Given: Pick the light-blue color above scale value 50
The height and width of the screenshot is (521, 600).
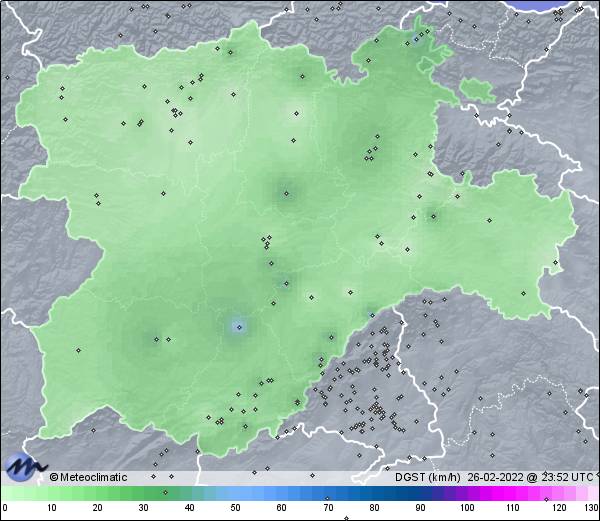Looking at the screenshot, I should tap(235, 493).
